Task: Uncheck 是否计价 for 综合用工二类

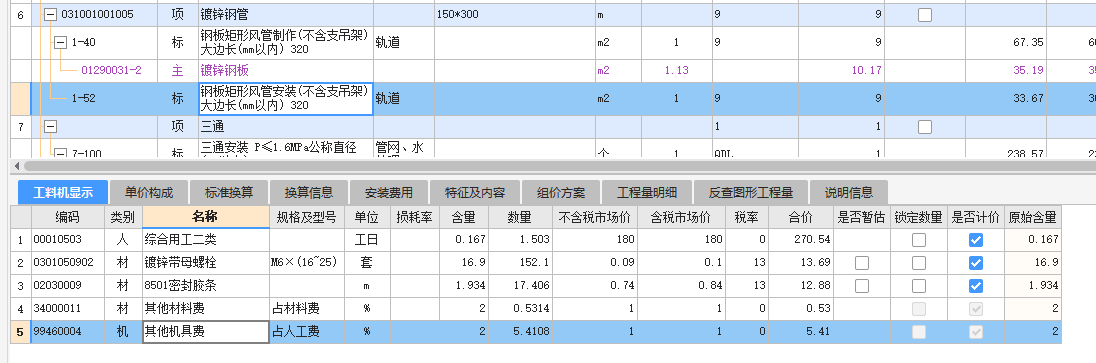Action: click(976, 240)
